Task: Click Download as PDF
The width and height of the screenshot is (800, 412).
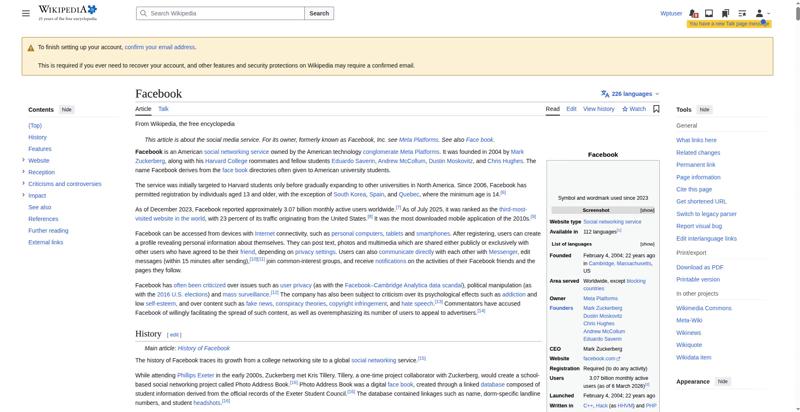Action: [700, 267]
